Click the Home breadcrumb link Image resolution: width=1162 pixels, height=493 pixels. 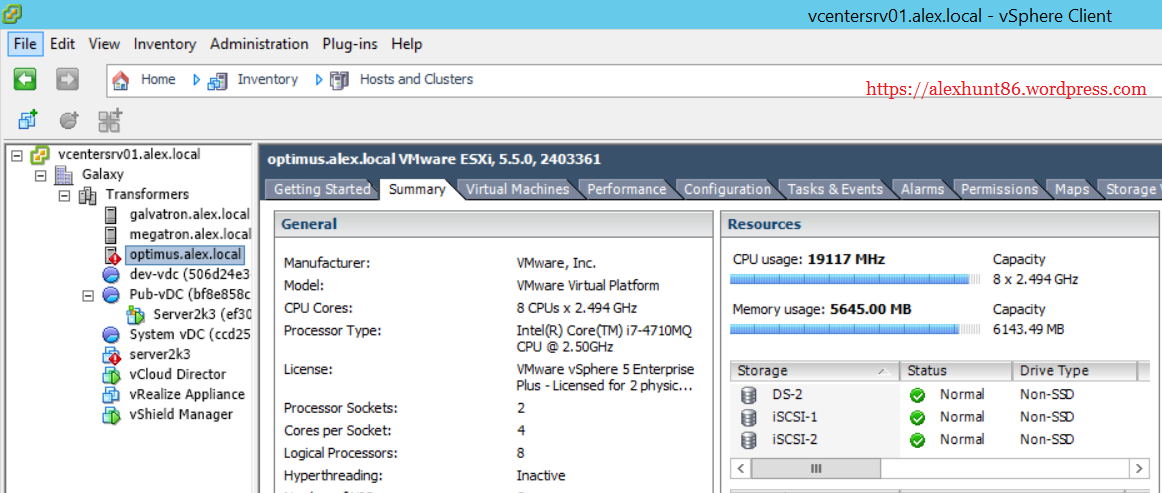pos(159,79)
